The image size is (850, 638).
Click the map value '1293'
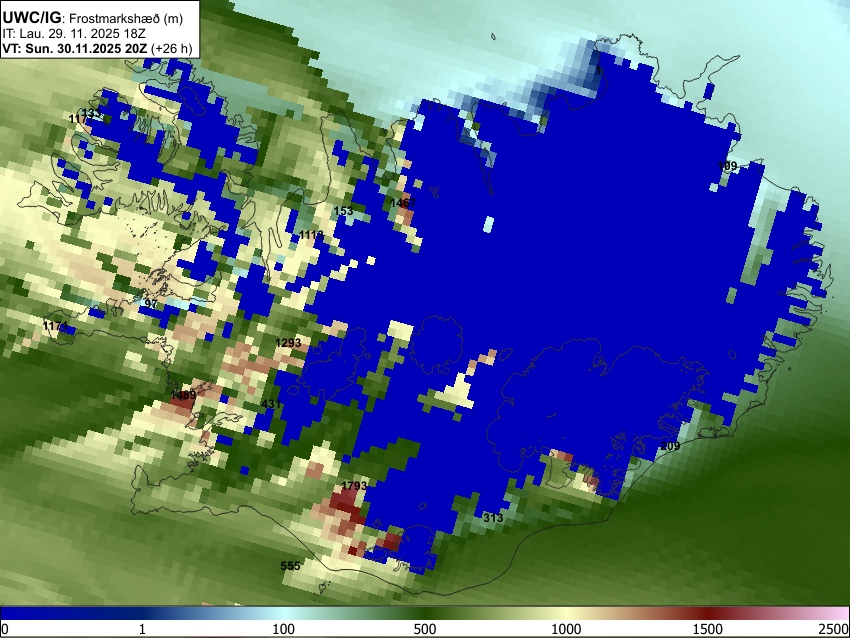pos(288,343)
